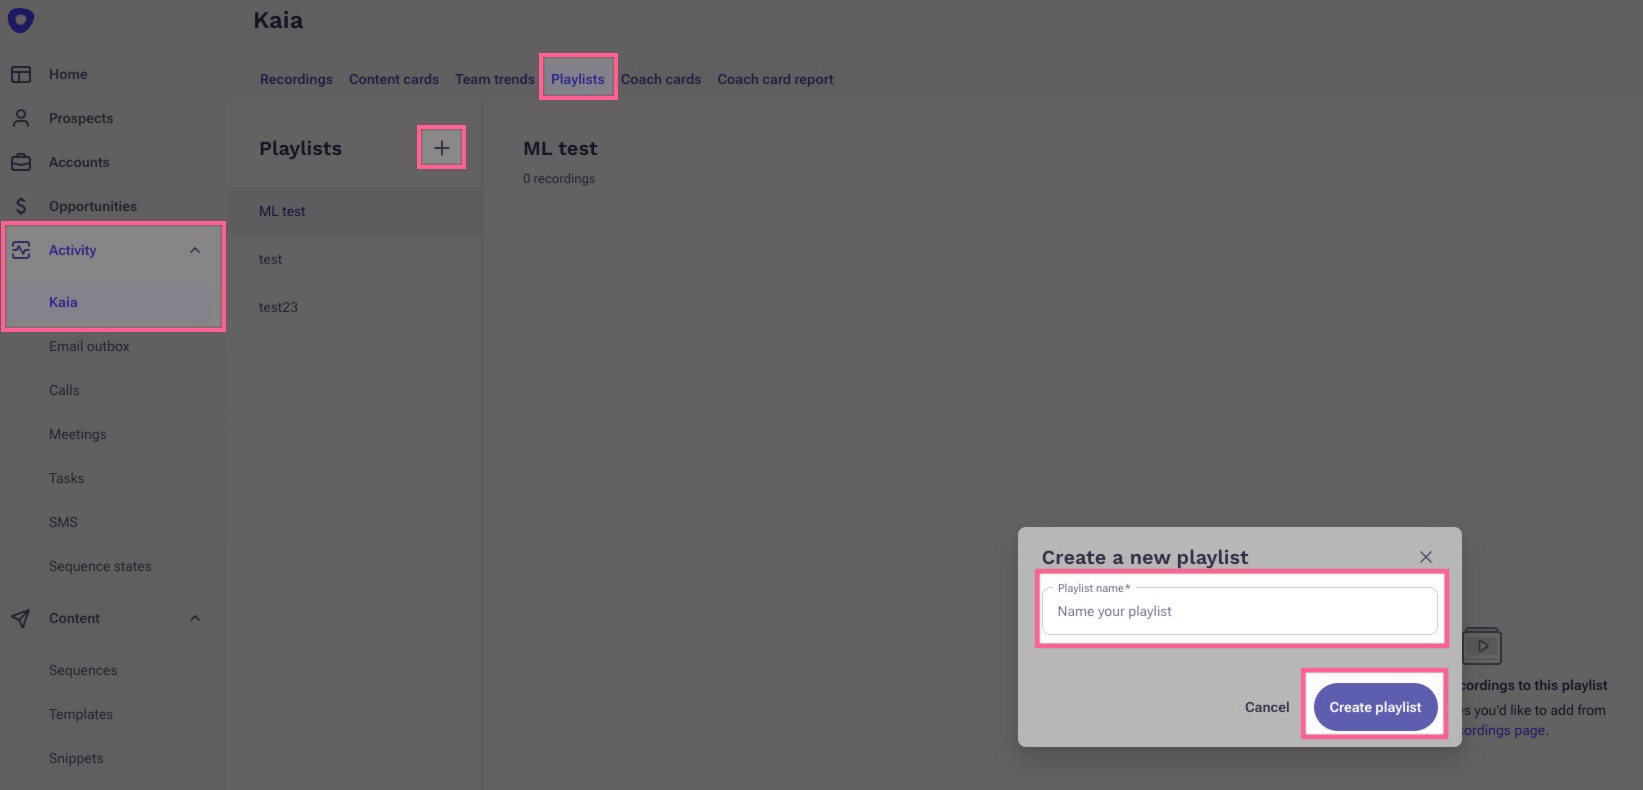Open Opportunities from the sidebar
This screenshot has width=1643, height=790.
point(93,206)
